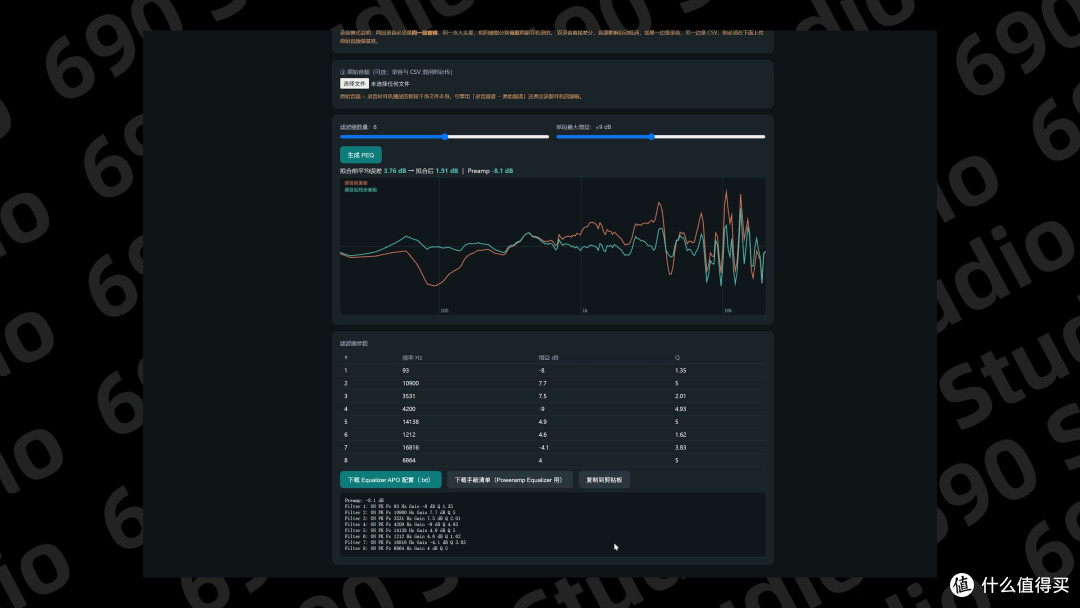Click the "Filter 1" line in the output text
Image resolution: width=1080 pixels, height=608 pixels.
(399, 507)
